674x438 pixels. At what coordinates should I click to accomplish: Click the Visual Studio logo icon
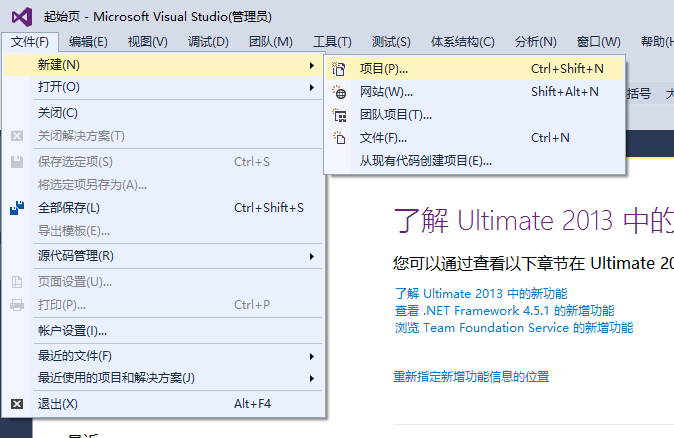point(22,17)
